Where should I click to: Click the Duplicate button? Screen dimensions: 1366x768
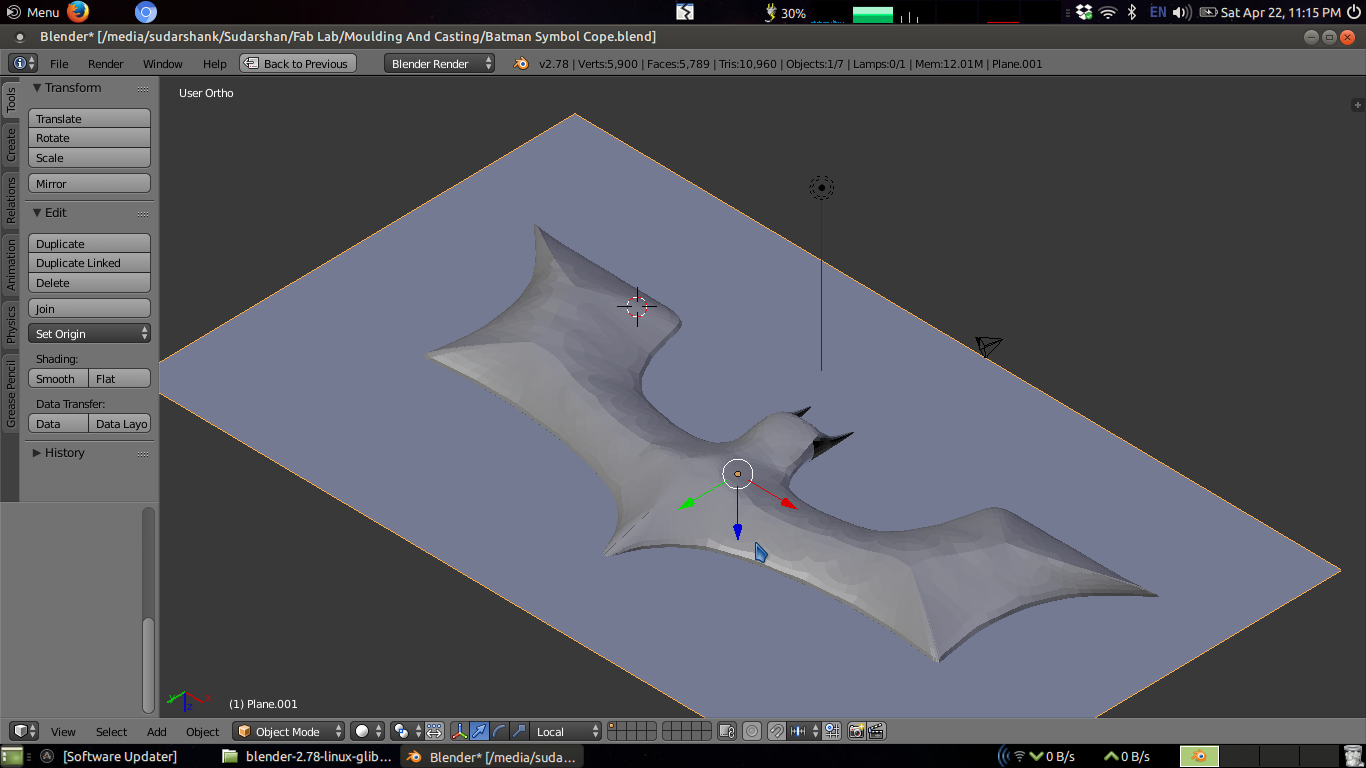click(90, 244)
